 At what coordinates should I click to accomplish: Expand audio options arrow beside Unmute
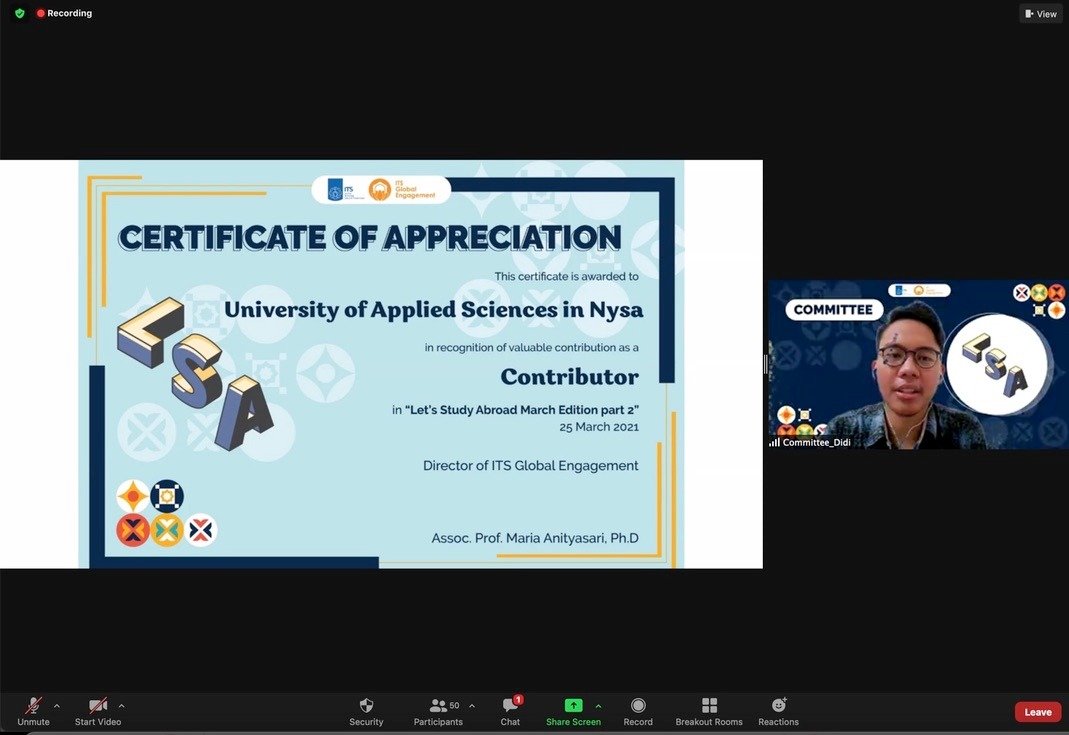click(x=57, y=705)
